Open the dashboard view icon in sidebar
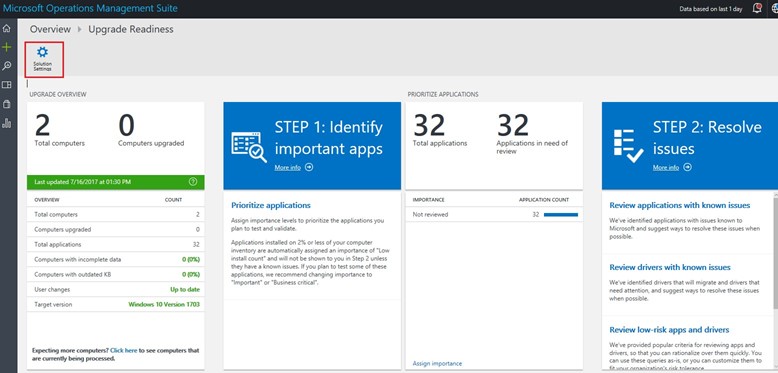 click(6, 85)
